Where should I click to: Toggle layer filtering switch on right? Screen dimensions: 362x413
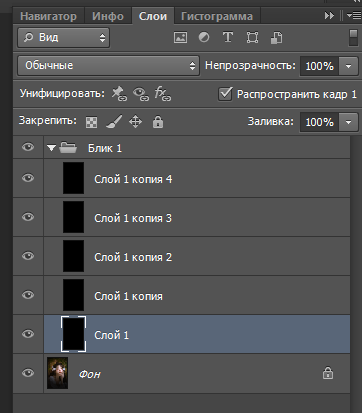click(353, 38)
